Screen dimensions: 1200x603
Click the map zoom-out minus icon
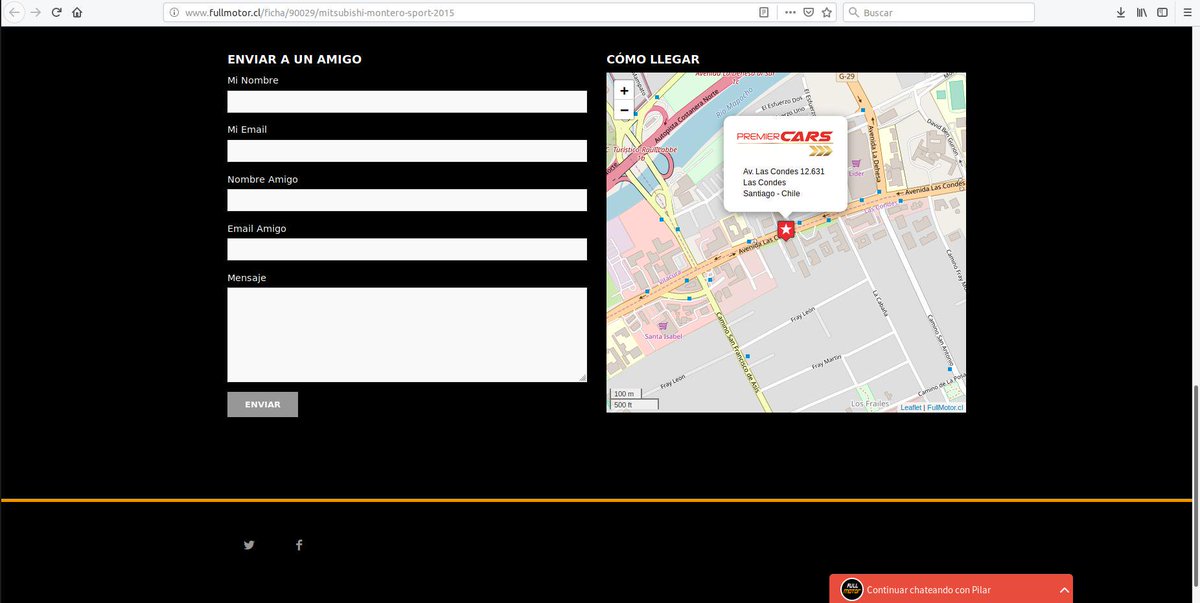[623, 110]
